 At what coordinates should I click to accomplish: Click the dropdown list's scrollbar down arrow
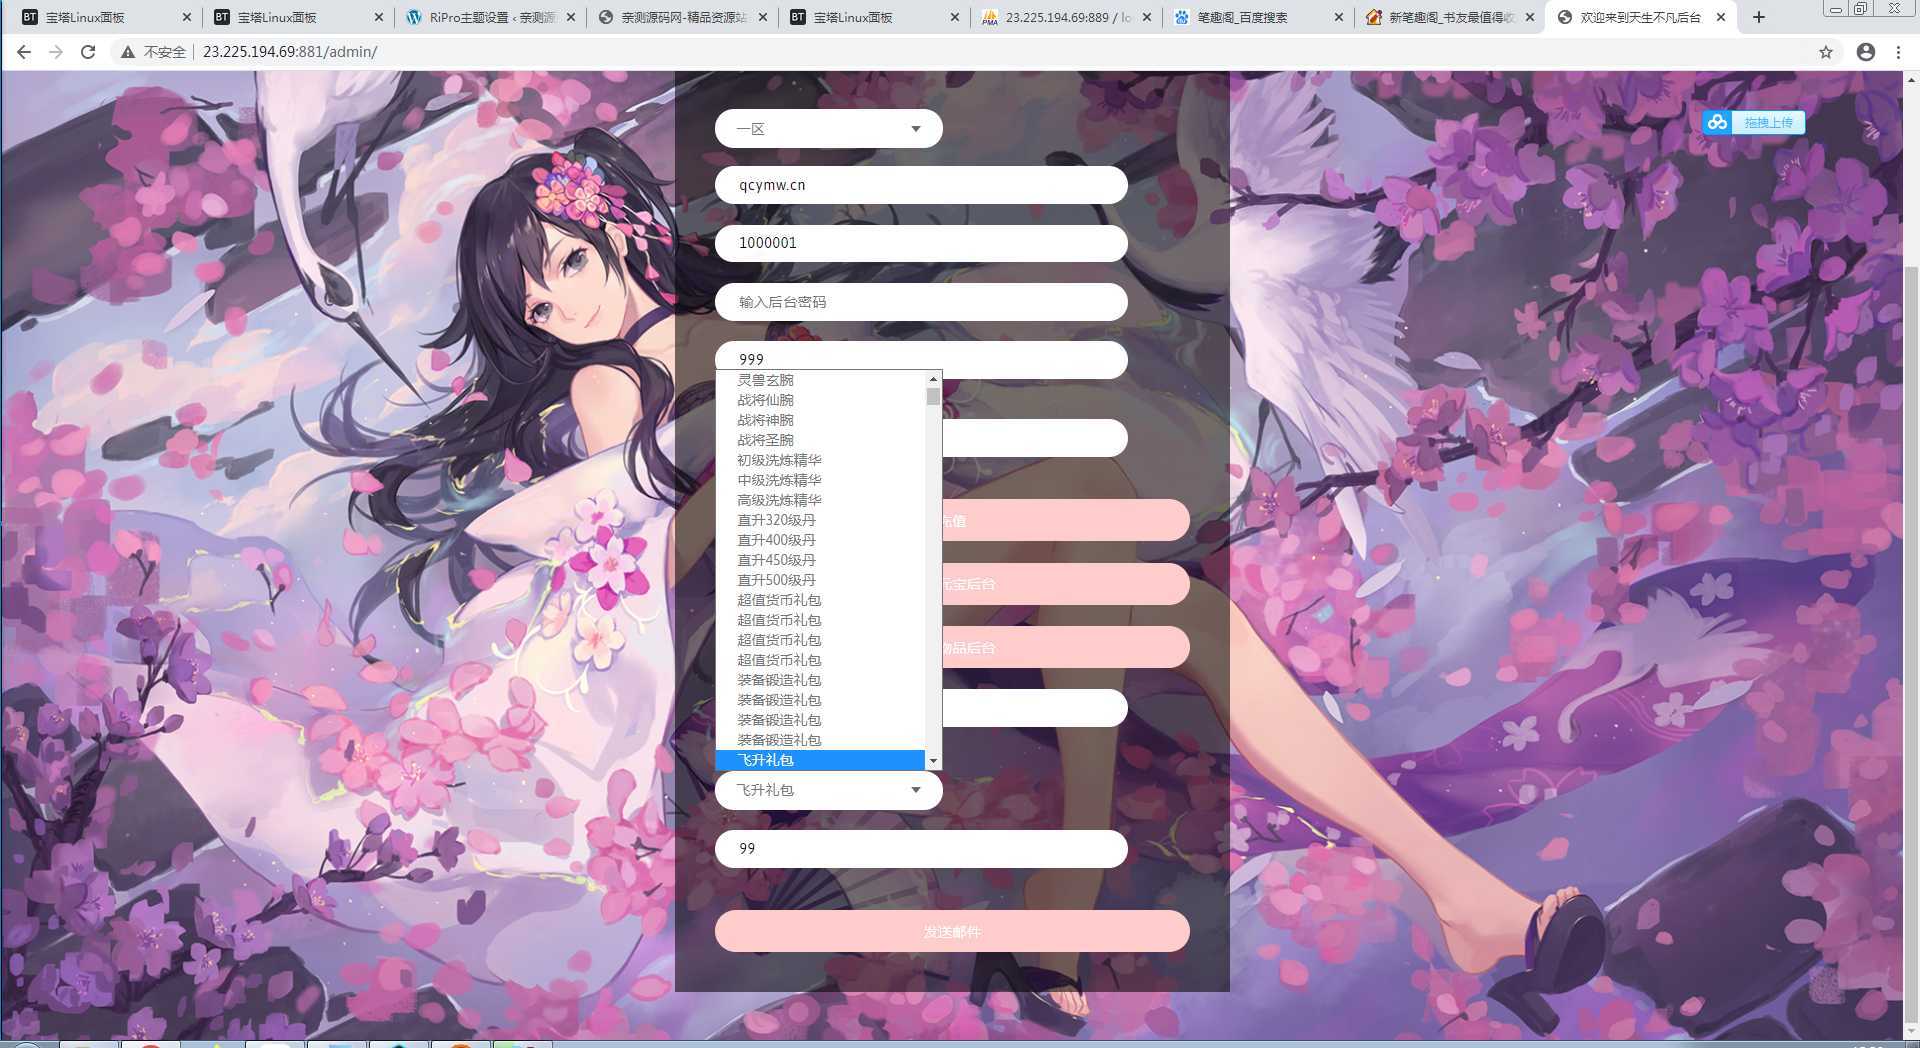coord(933,761)
